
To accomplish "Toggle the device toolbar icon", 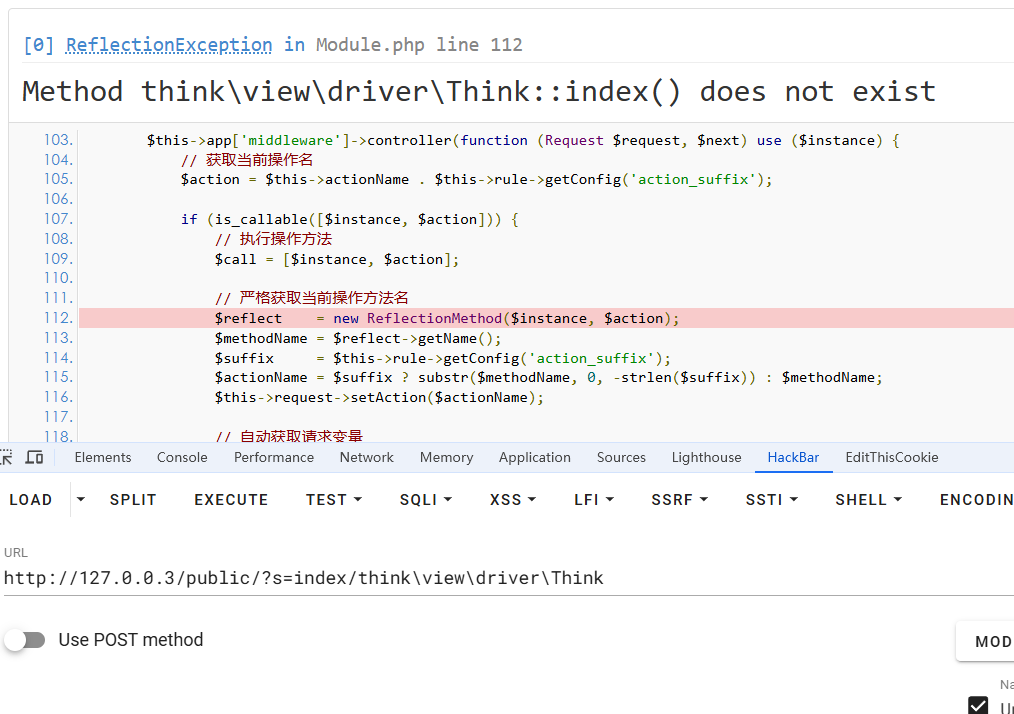I will 34,457.
